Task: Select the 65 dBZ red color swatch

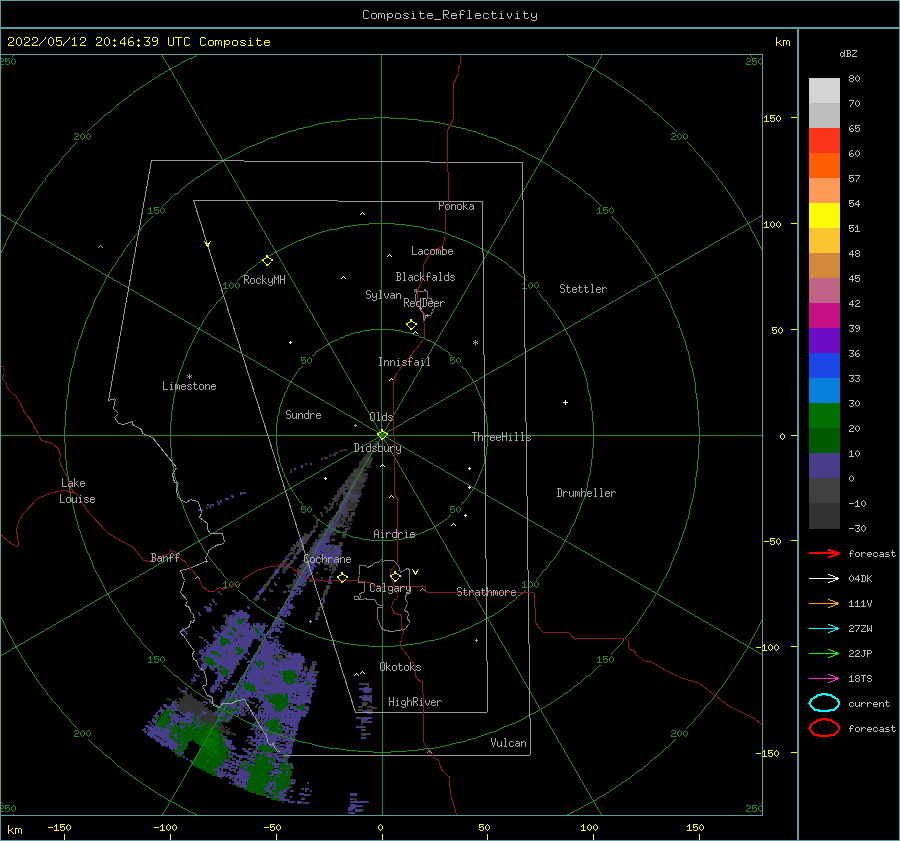Action: 824,141
